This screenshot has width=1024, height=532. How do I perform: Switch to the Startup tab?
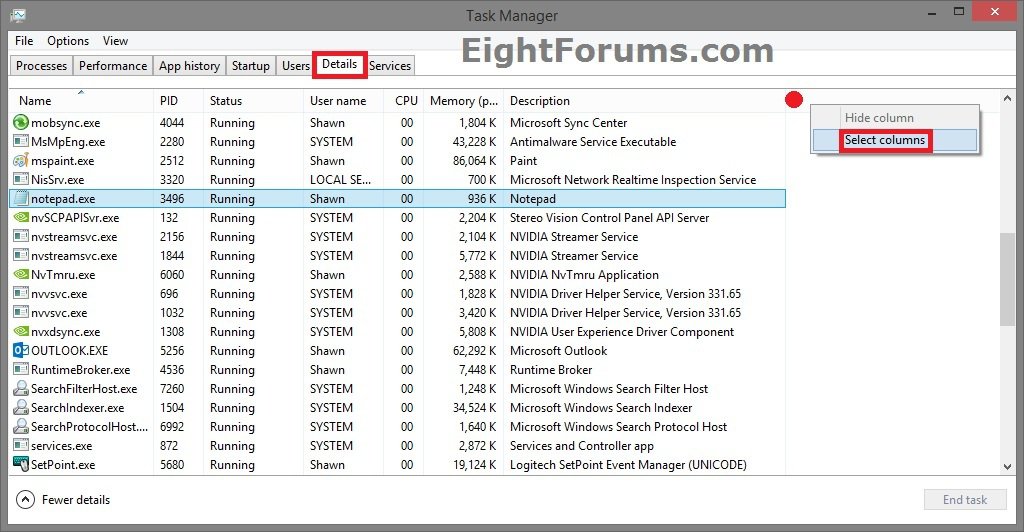[x=251, y=65]
